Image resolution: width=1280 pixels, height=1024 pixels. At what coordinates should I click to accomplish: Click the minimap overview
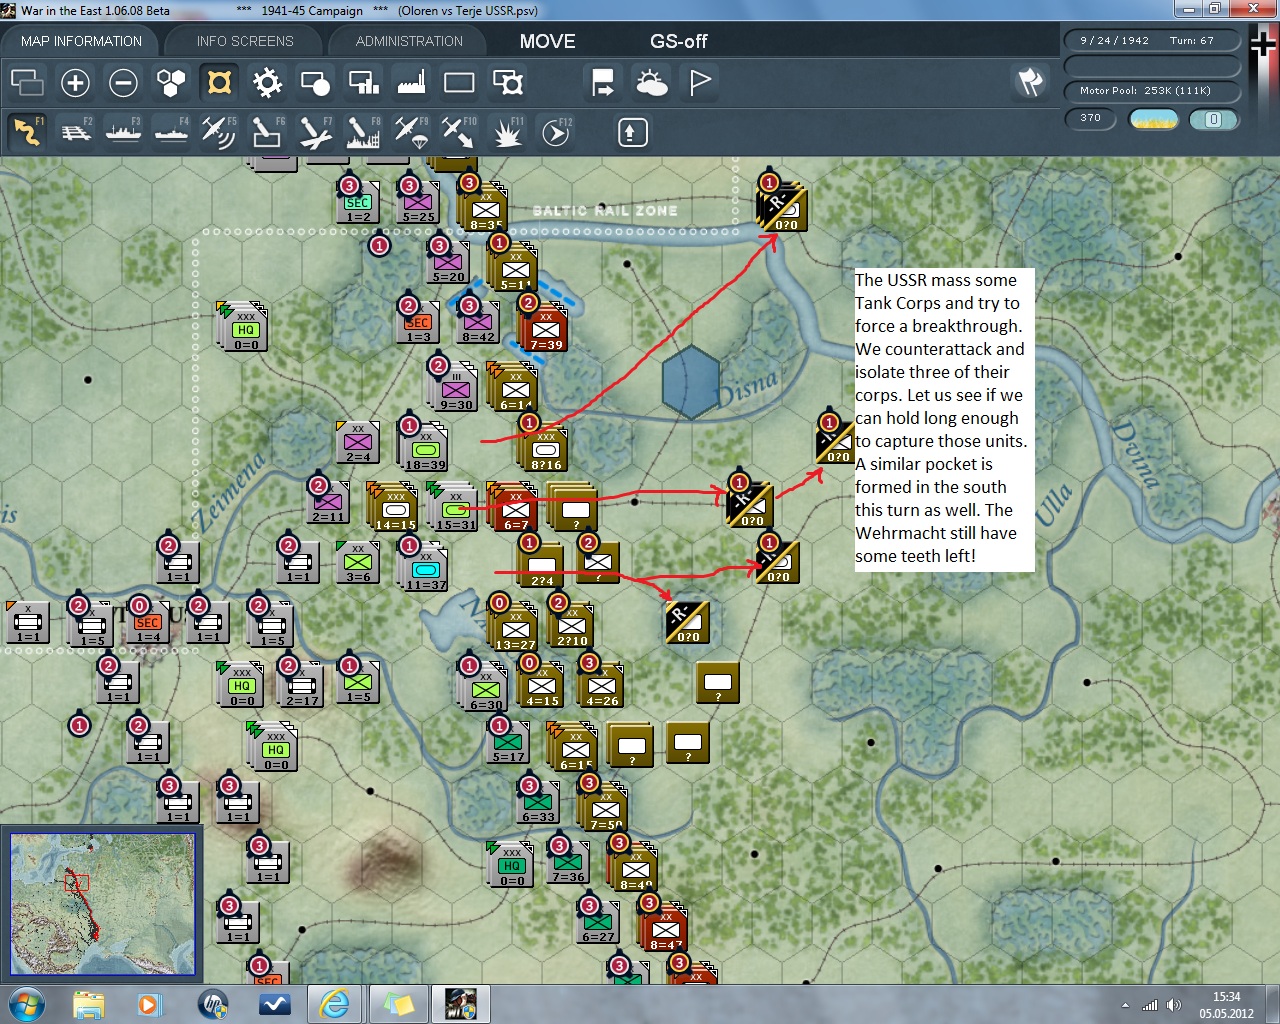click(102, 904)
